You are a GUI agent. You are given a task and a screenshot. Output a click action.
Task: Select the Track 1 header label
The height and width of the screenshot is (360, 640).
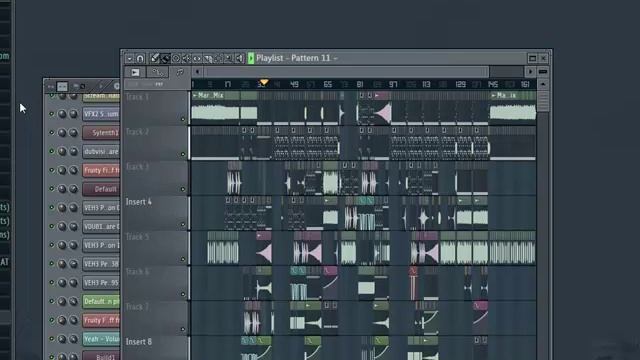(137, 97)
